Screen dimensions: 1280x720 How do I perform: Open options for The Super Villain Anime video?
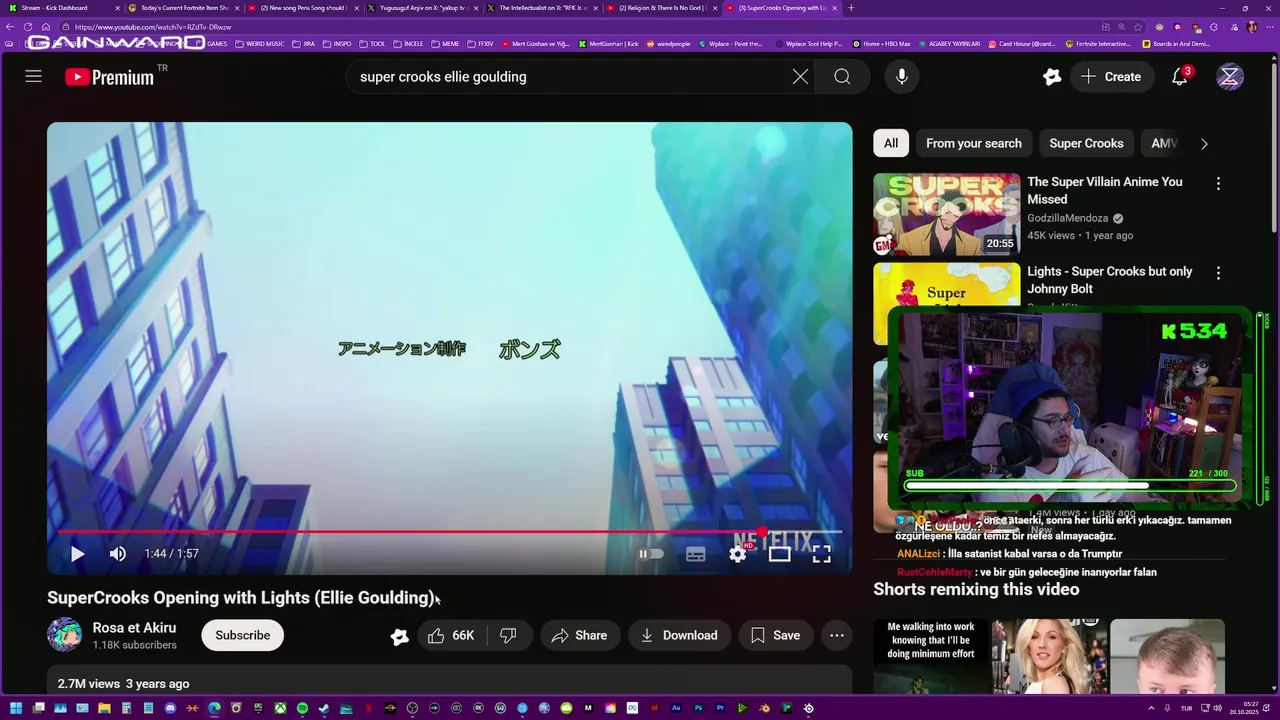coord(1218,184)
